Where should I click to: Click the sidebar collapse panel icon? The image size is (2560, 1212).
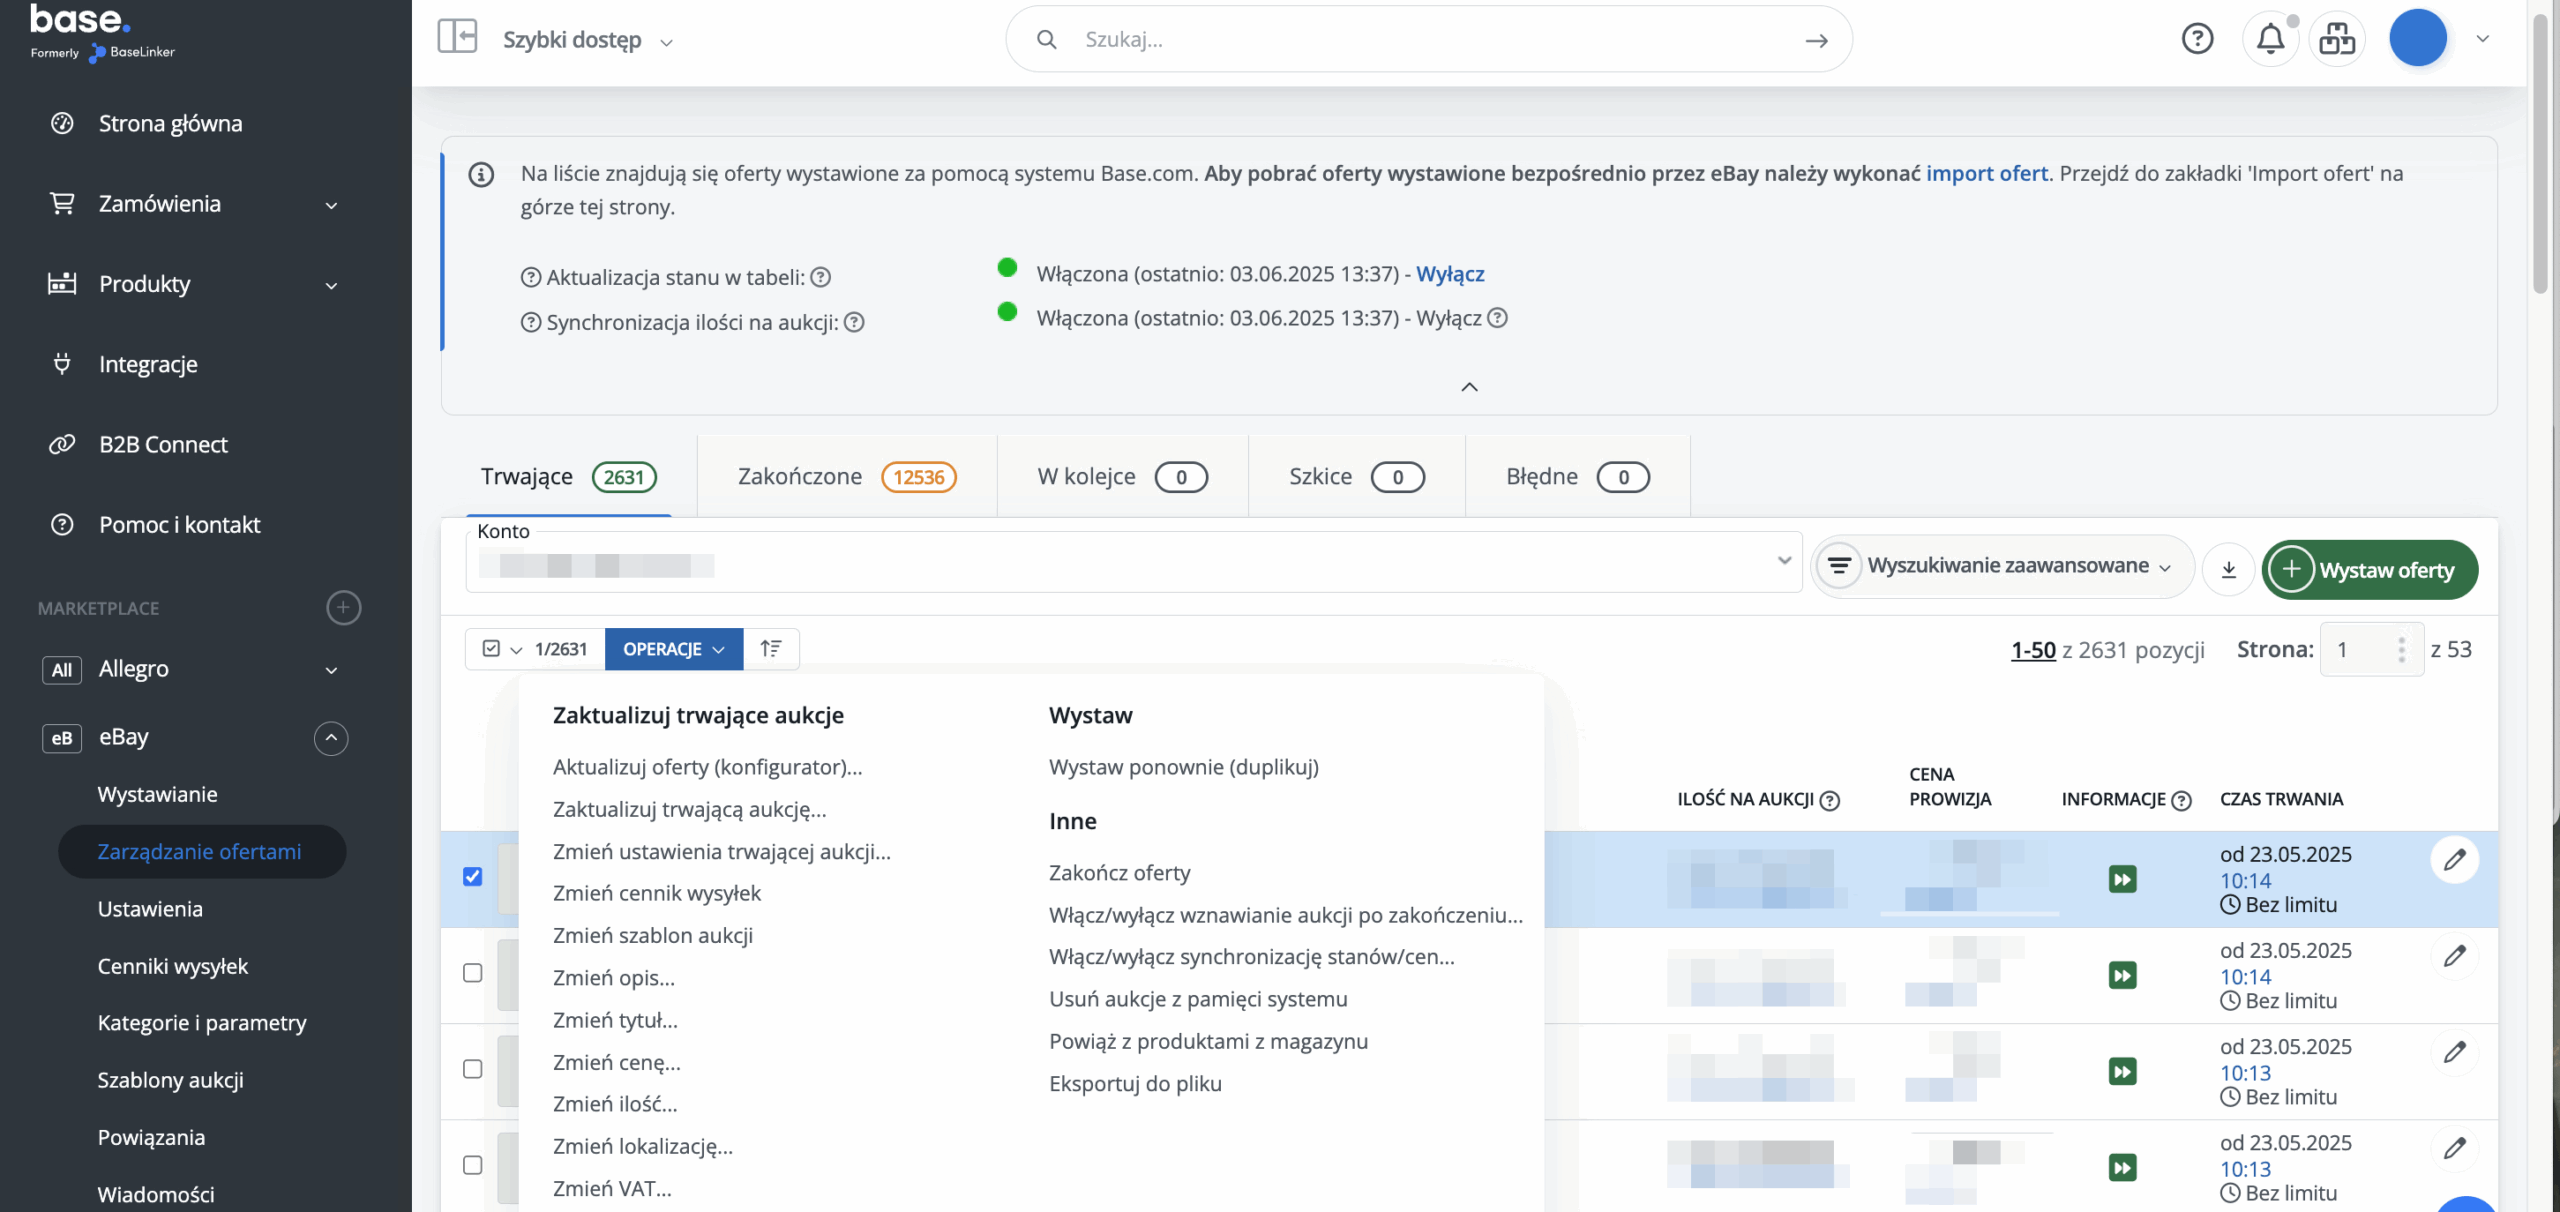coord(457,37)
